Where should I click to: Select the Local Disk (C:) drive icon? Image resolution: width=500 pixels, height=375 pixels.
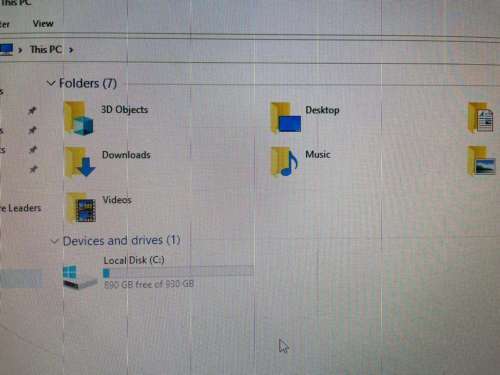point(79,277)
